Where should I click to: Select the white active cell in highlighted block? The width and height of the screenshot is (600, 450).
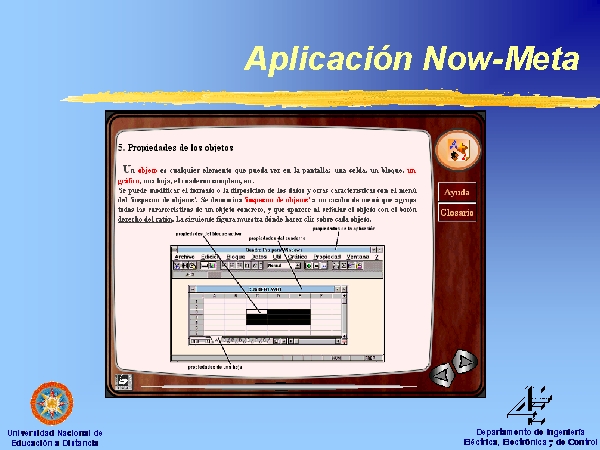256,312
